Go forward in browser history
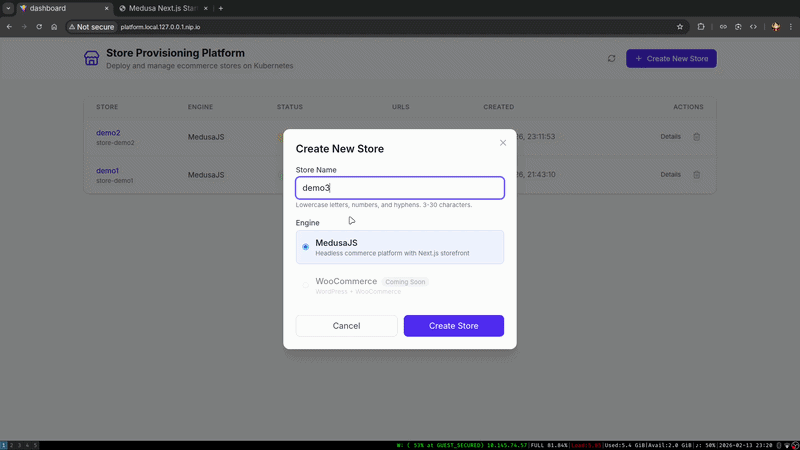800x450 pixels. coord(24,27)
